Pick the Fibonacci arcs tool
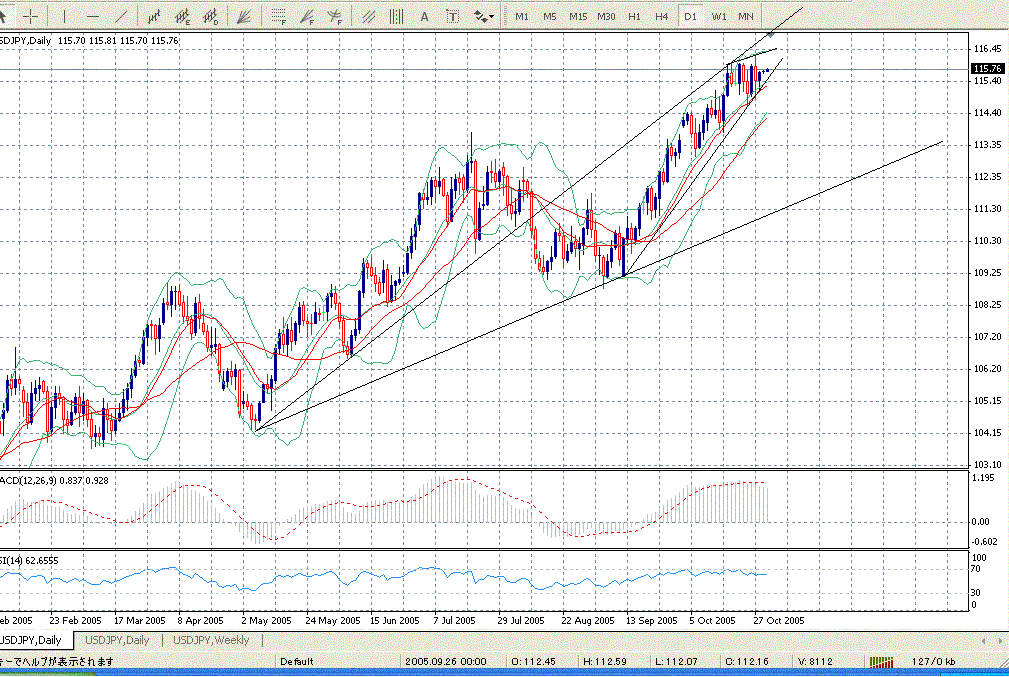 tap(335, 17)
